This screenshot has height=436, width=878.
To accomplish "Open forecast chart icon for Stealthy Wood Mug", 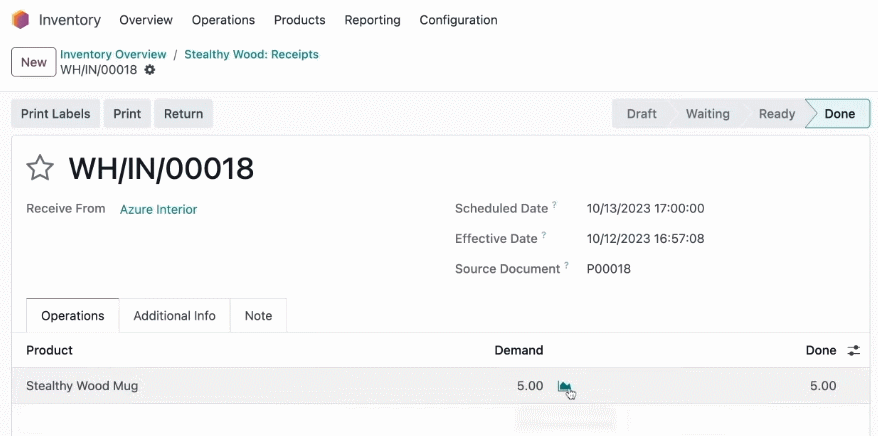I will [564, 386].
